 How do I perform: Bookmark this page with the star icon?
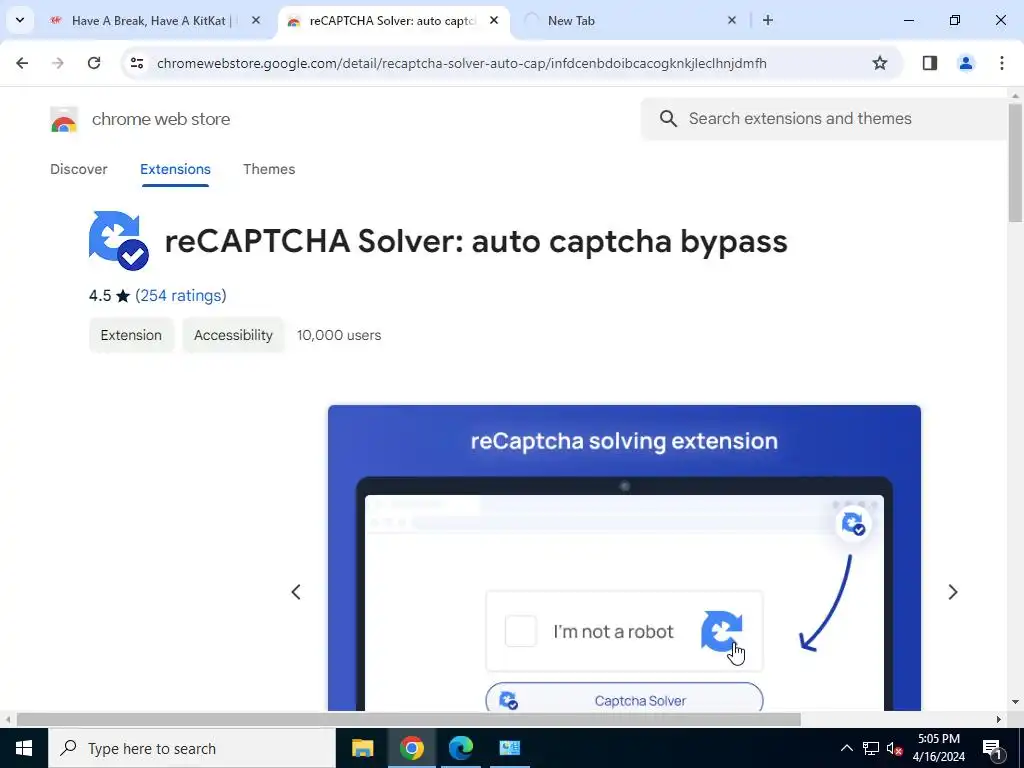[x=880, y=63]
